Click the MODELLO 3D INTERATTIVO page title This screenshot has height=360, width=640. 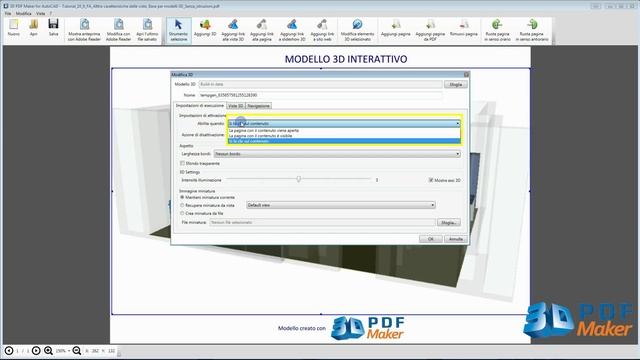point(346,59)
